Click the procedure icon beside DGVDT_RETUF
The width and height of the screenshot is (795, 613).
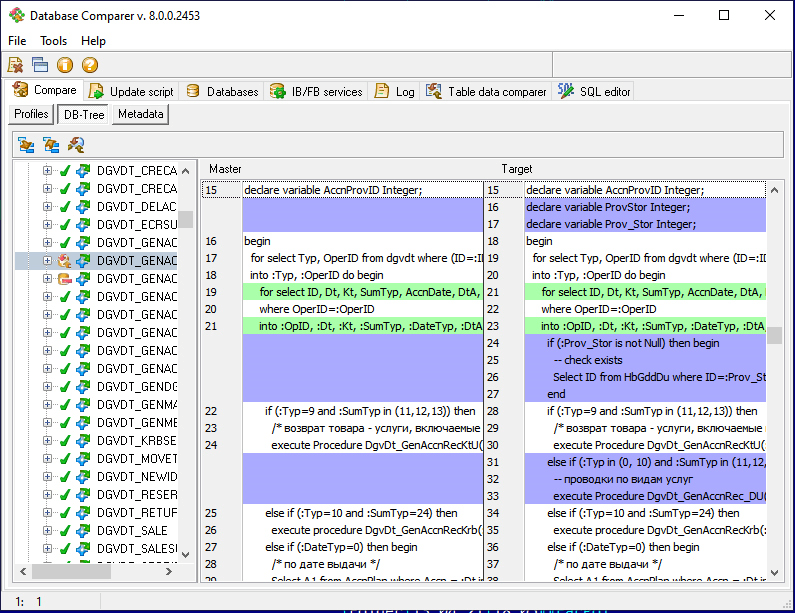[x=83, y=513]
